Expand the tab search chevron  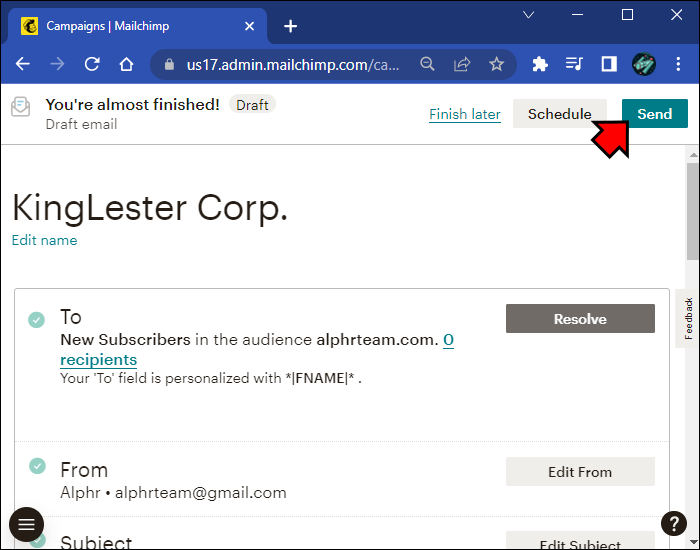(529, 15)
